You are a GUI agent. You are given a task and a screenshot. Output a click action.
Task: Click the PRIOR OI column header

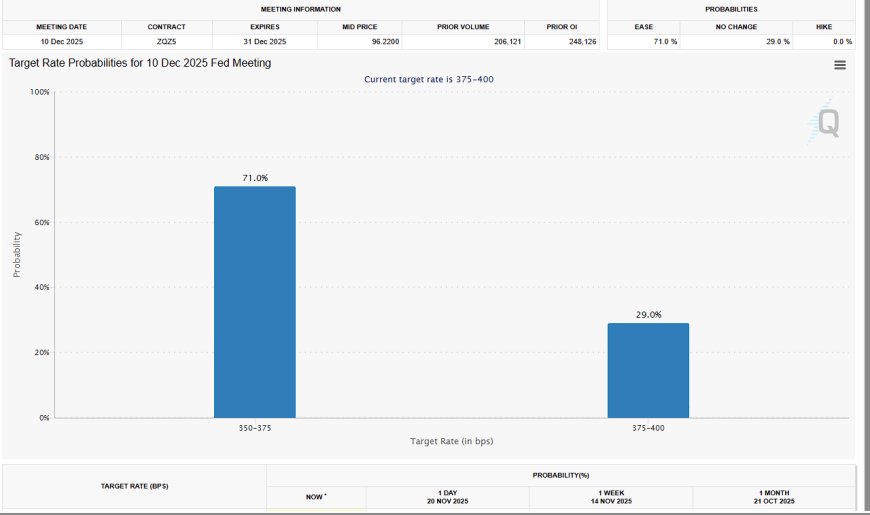pyautogui.click(x=562, y=27)
